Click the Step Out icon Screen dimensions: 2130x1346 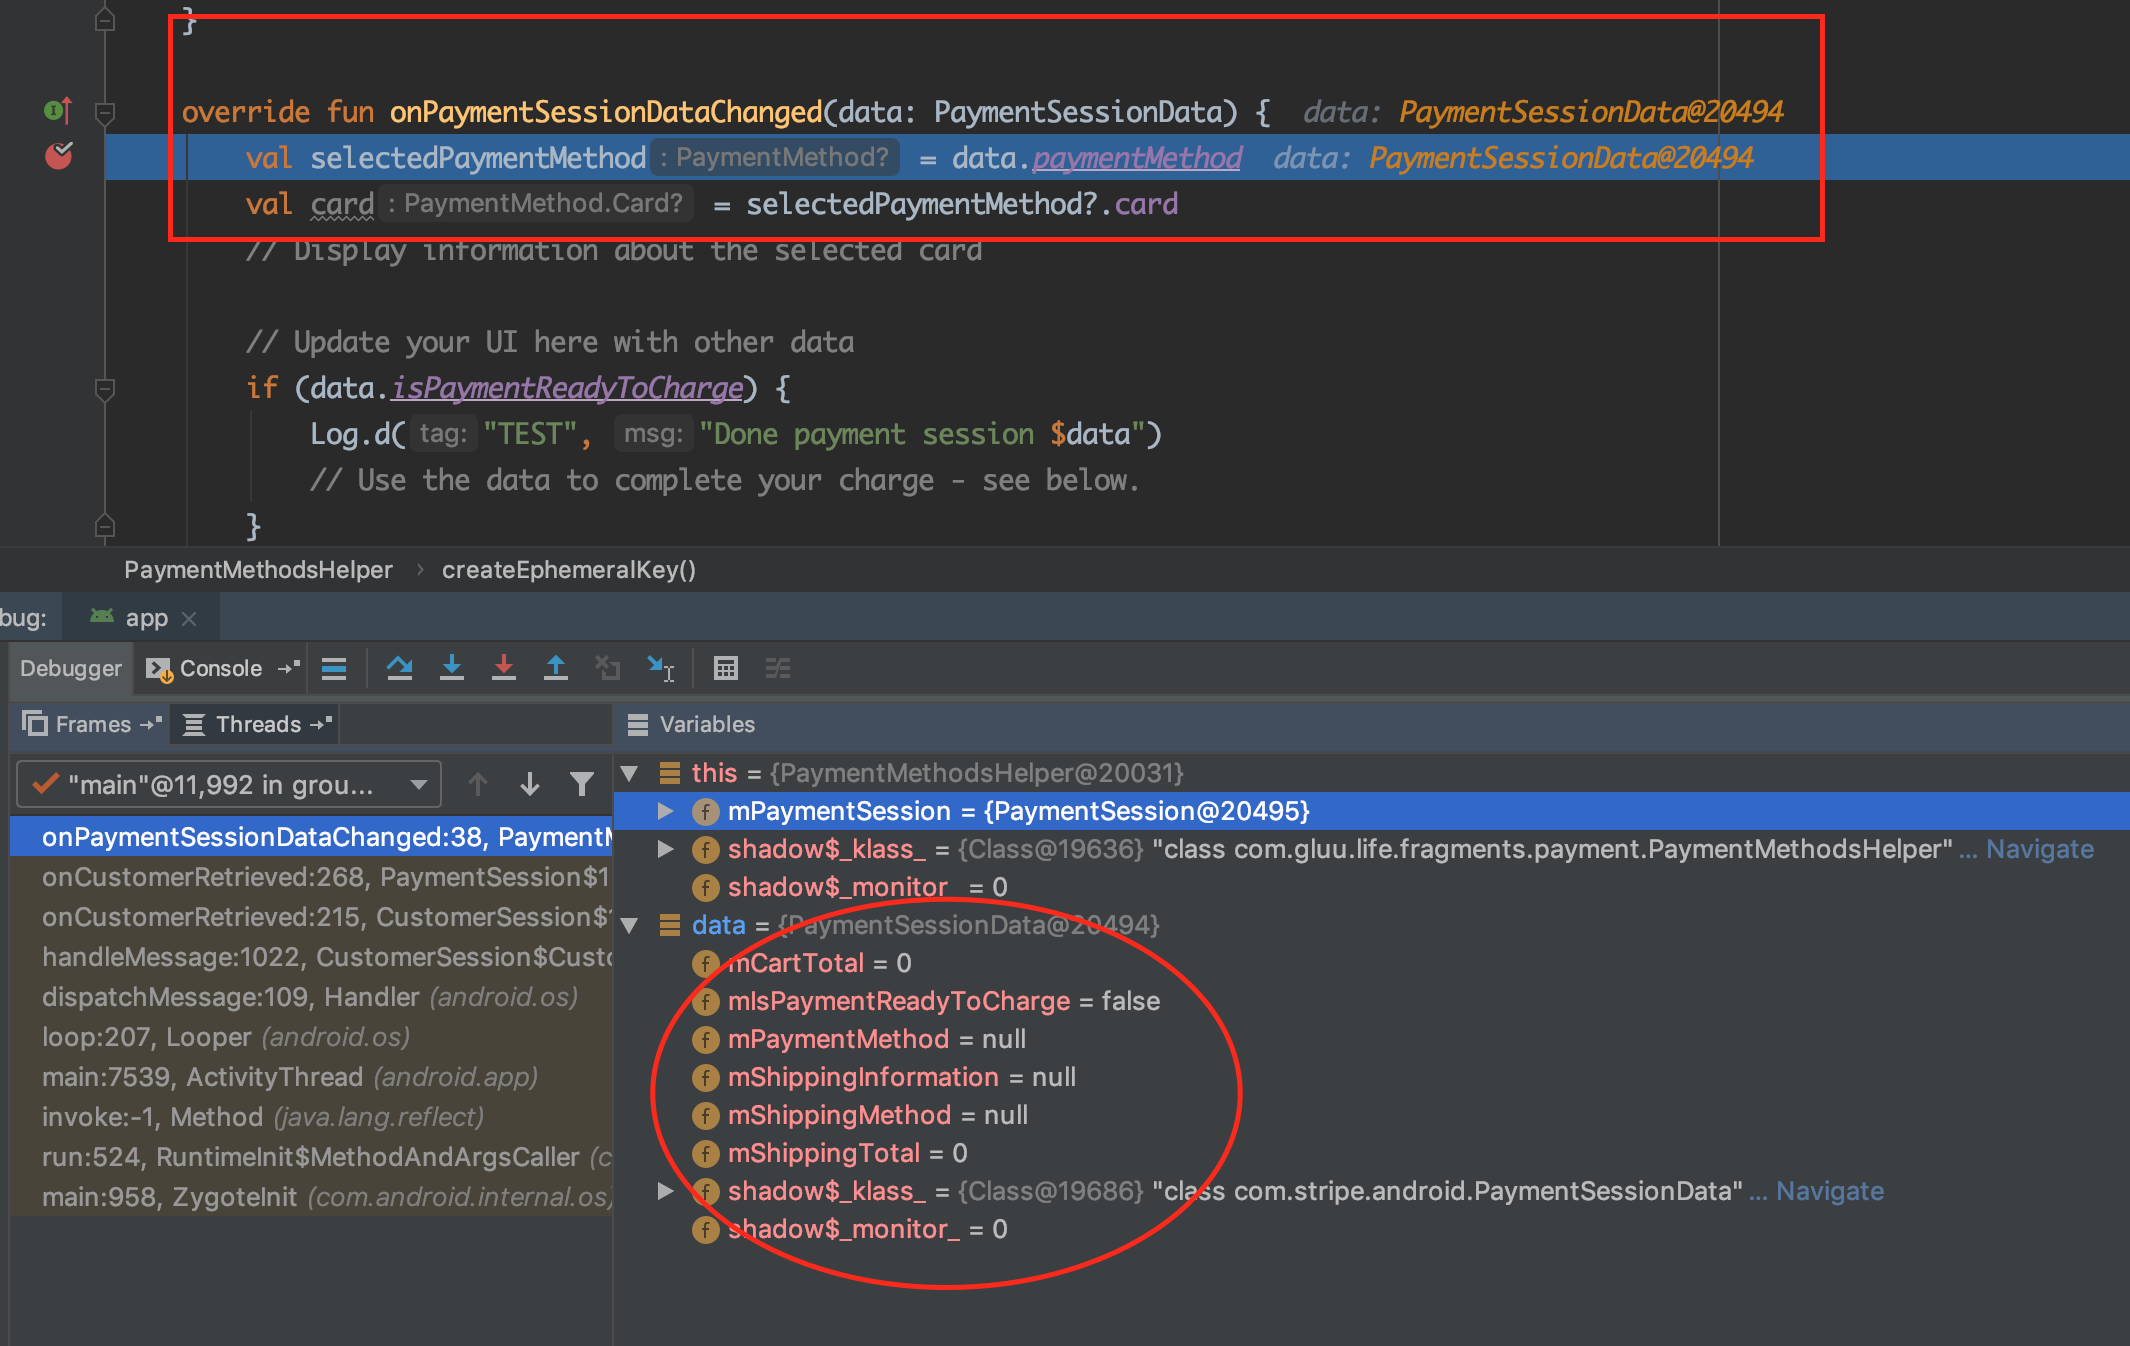556,668
